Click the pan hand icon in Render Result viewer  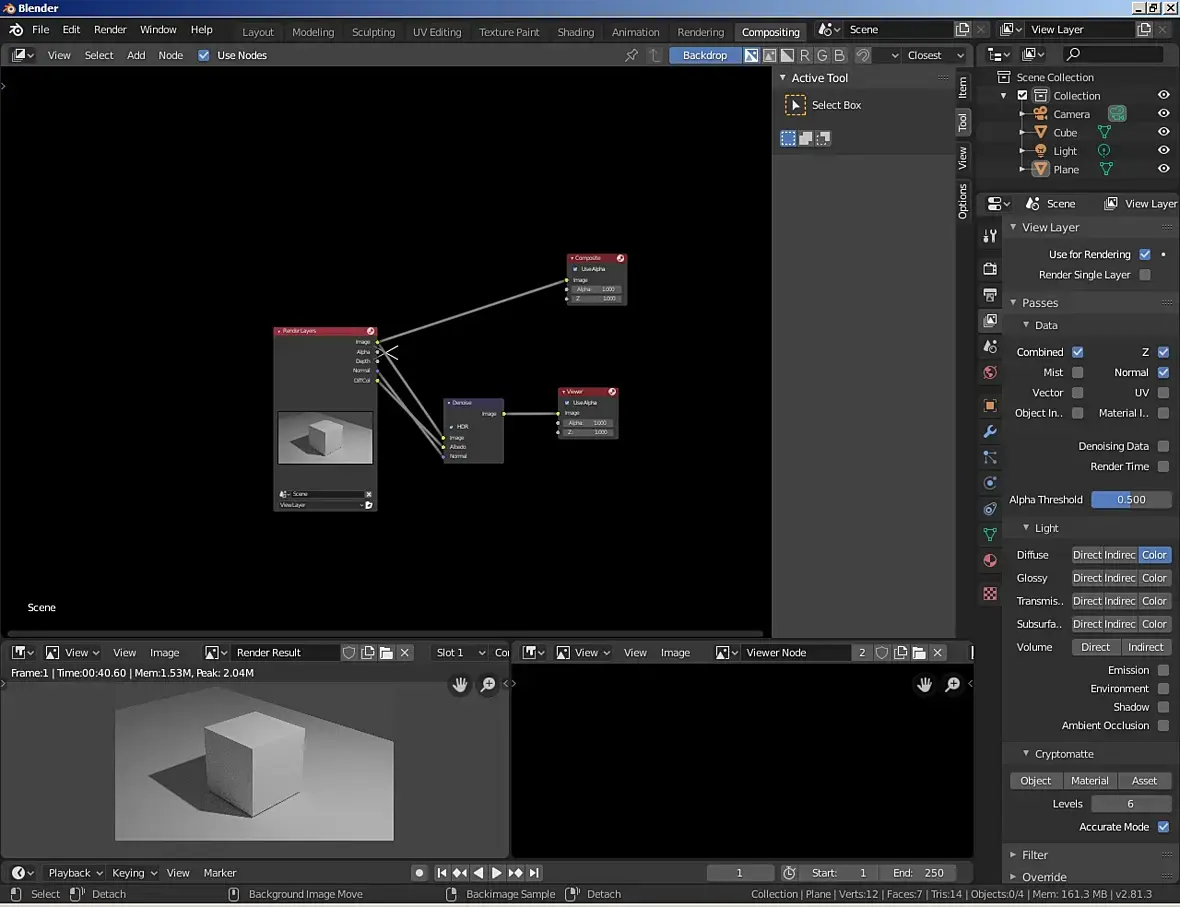pos(460,685)
